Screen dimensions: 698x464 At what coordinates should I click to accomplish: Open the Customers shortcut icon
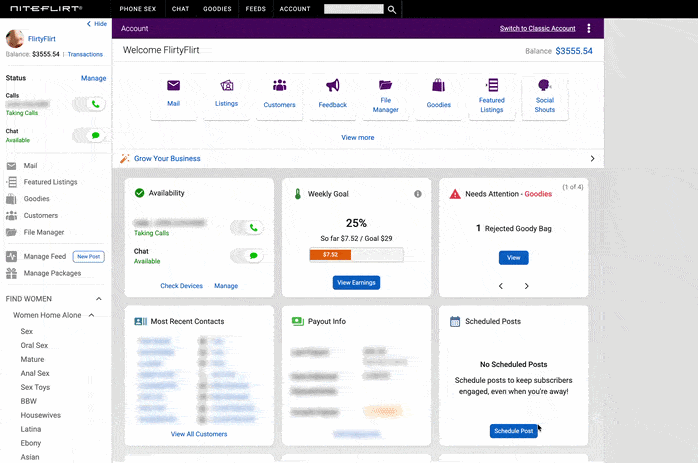click(x=280, y=85)
